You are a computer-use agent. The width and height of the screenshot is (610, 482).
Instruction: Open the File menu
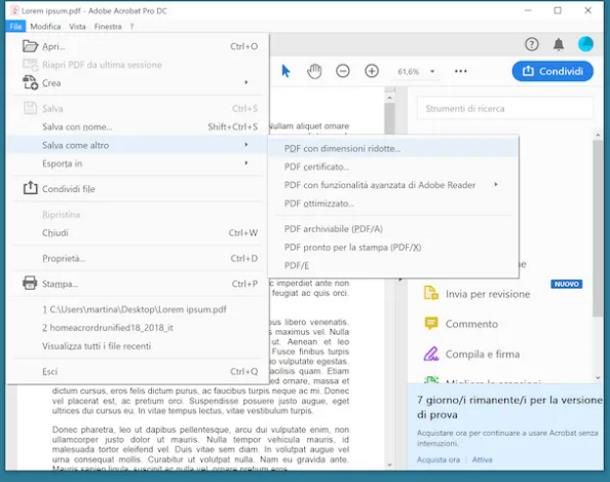(x=16, y=26)
